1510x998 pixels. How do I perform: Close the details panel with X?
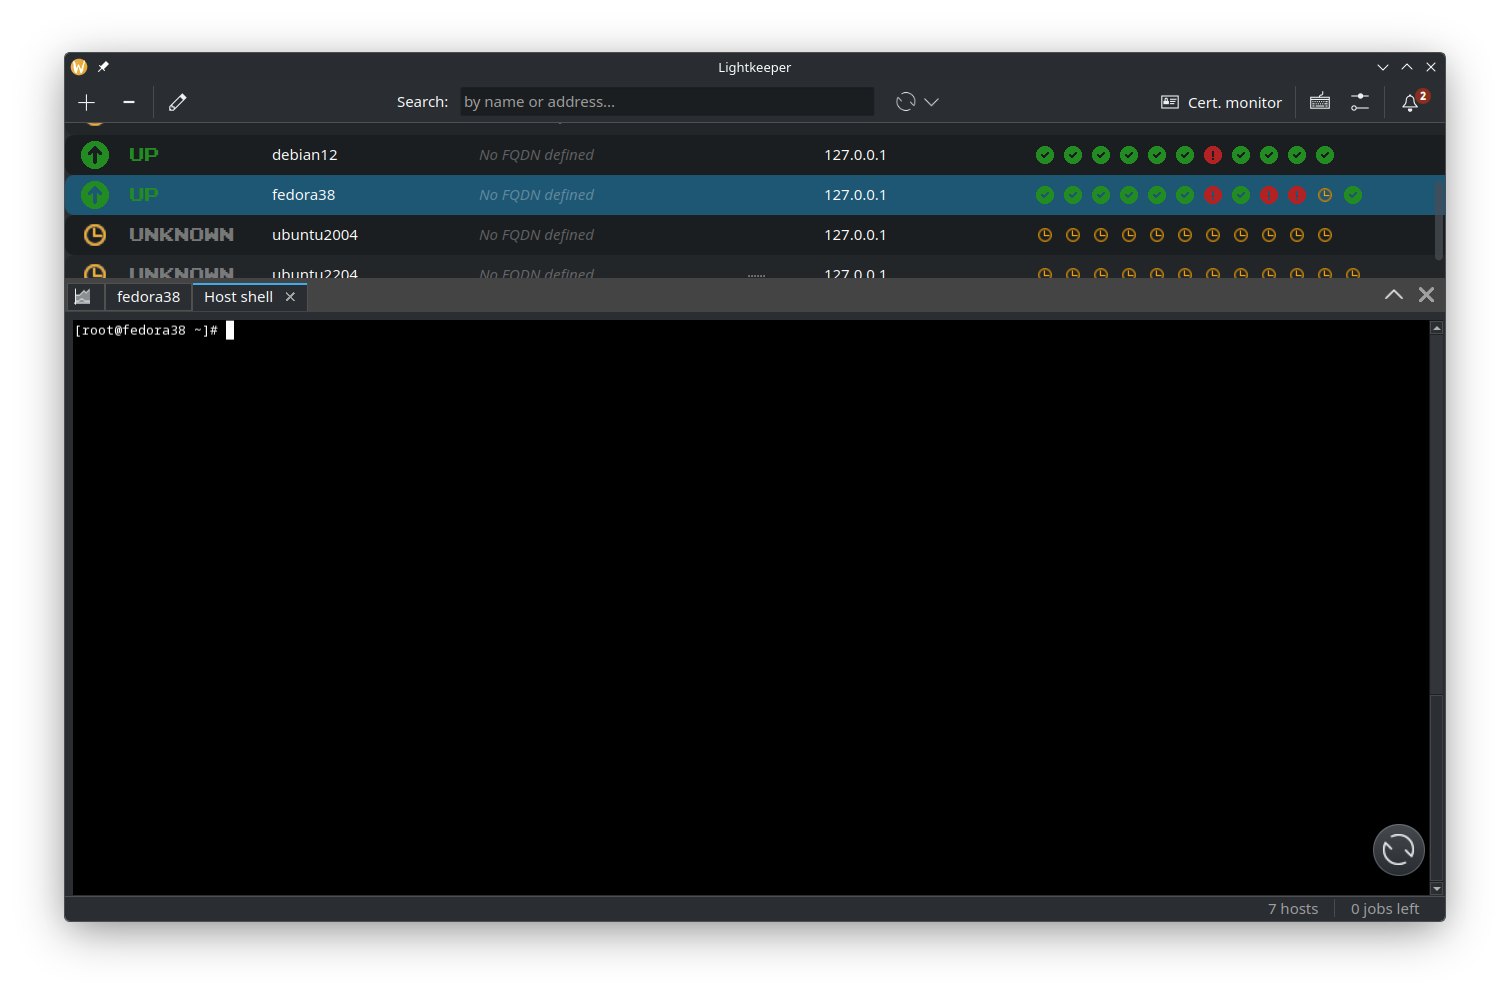(x=1427, y=295)
